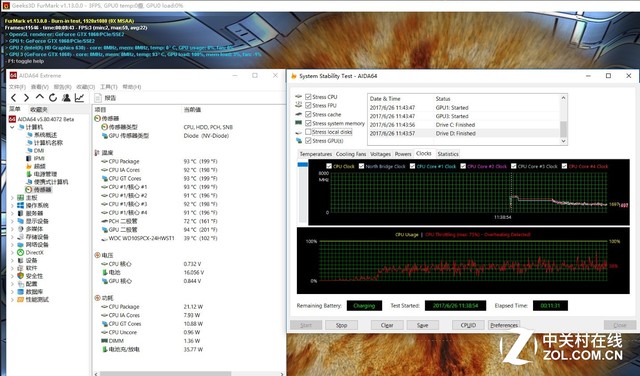Viewport: 640px width, 376px height.
Task: Open the 收藏夹 favorites tab
Action: click(x=38, y=109)
